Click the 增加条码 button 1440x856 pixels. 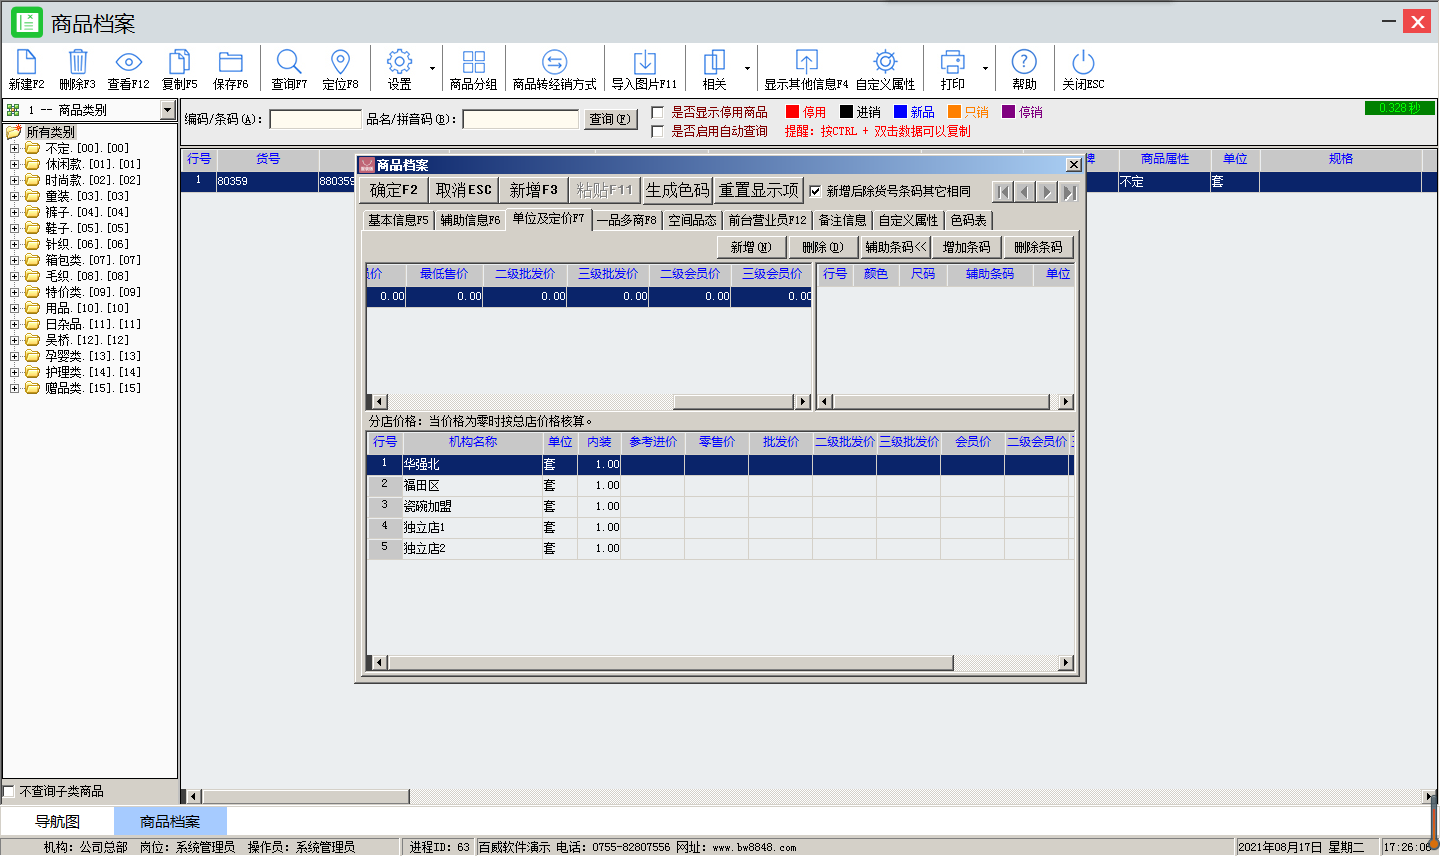tap(966, 247)
